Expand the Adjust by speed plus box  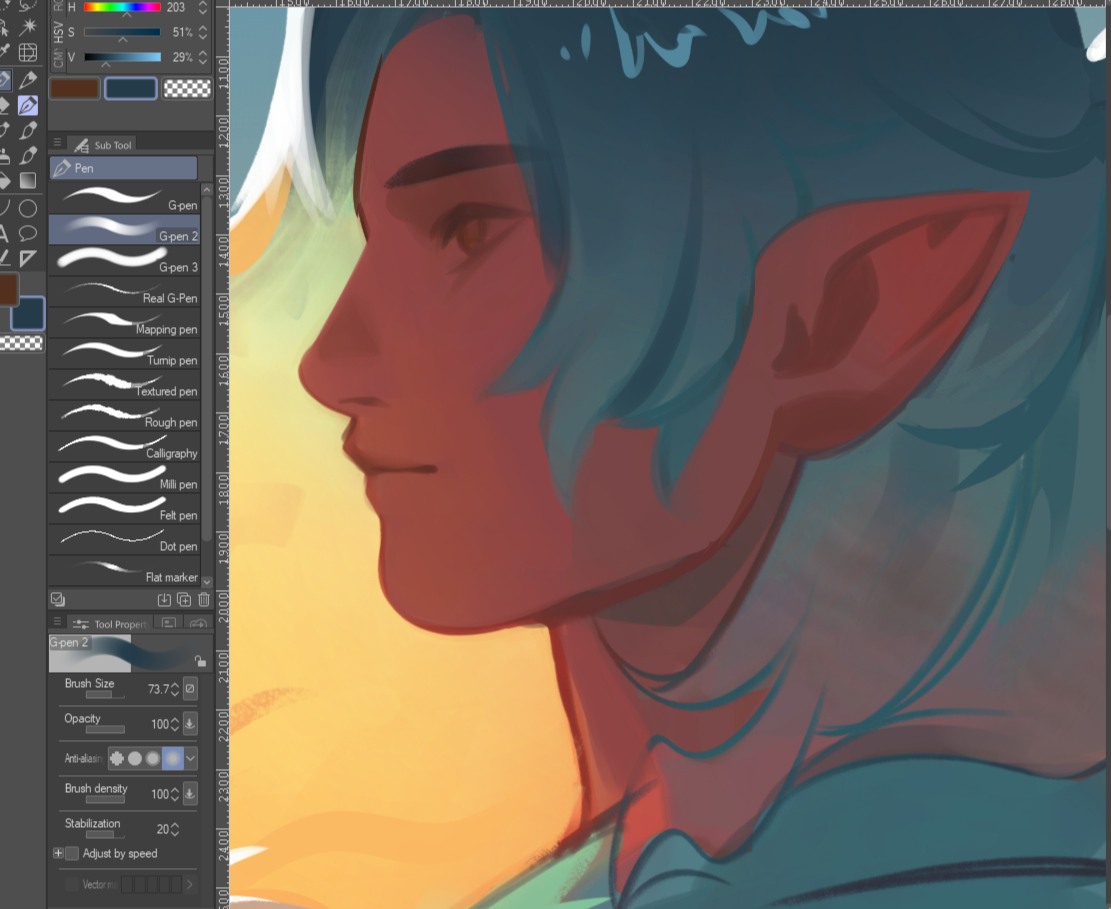click(58, 854)
